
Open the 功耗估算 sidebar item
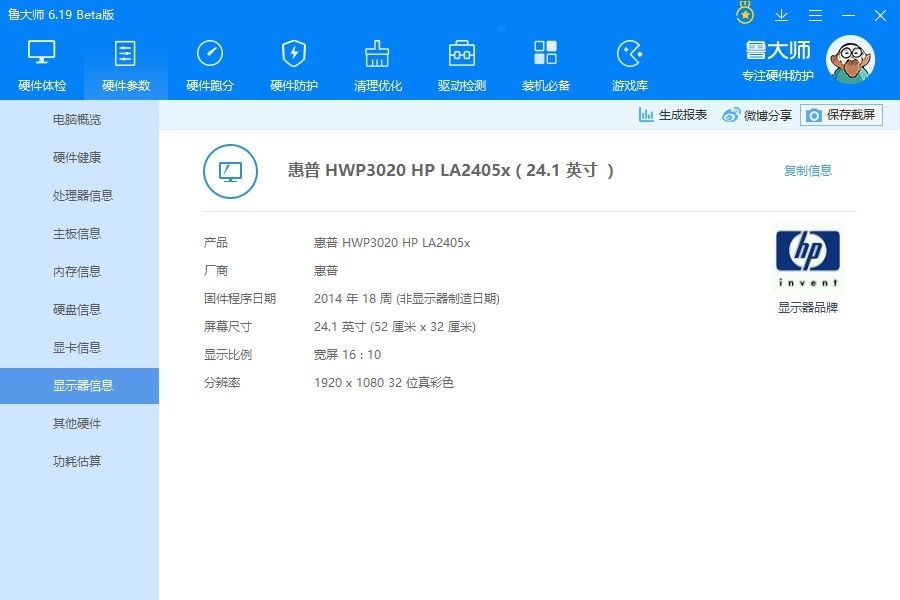point(79,461)
